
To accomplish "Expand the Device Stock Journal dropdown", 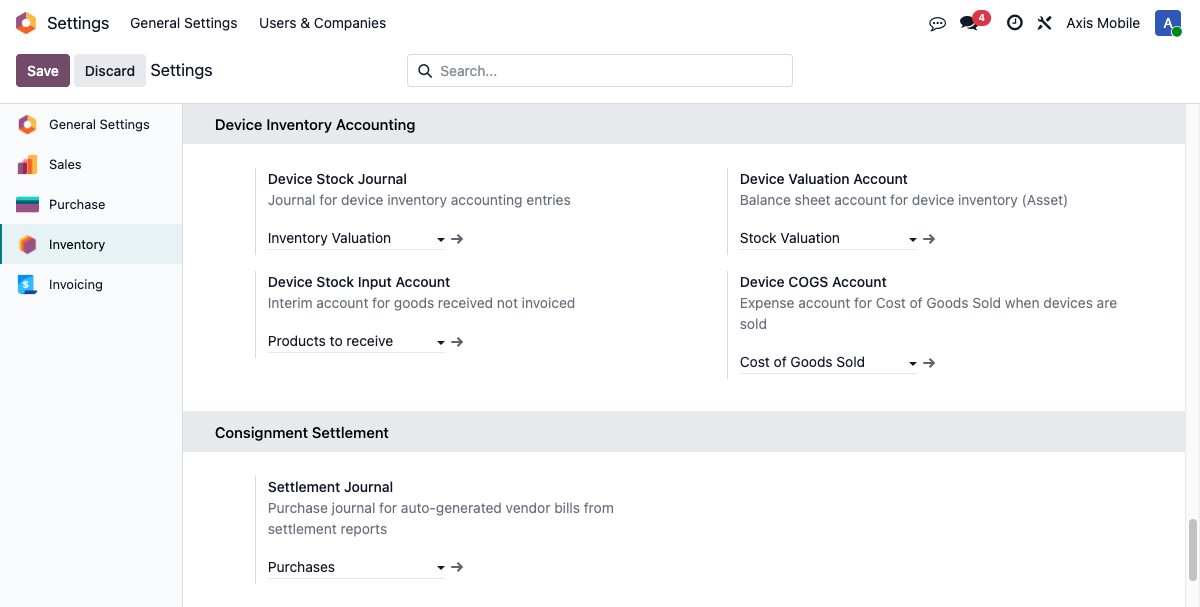I will coord(440,239).
